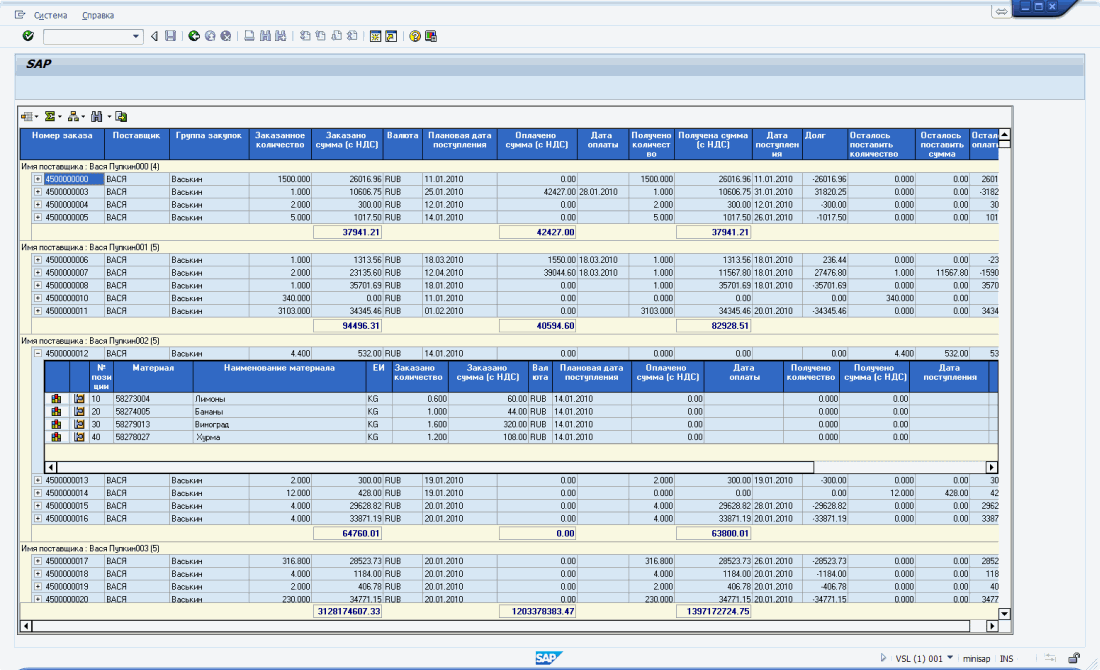
Task: Click the Наименование материала sub-table header
Action: pos(279,377)
